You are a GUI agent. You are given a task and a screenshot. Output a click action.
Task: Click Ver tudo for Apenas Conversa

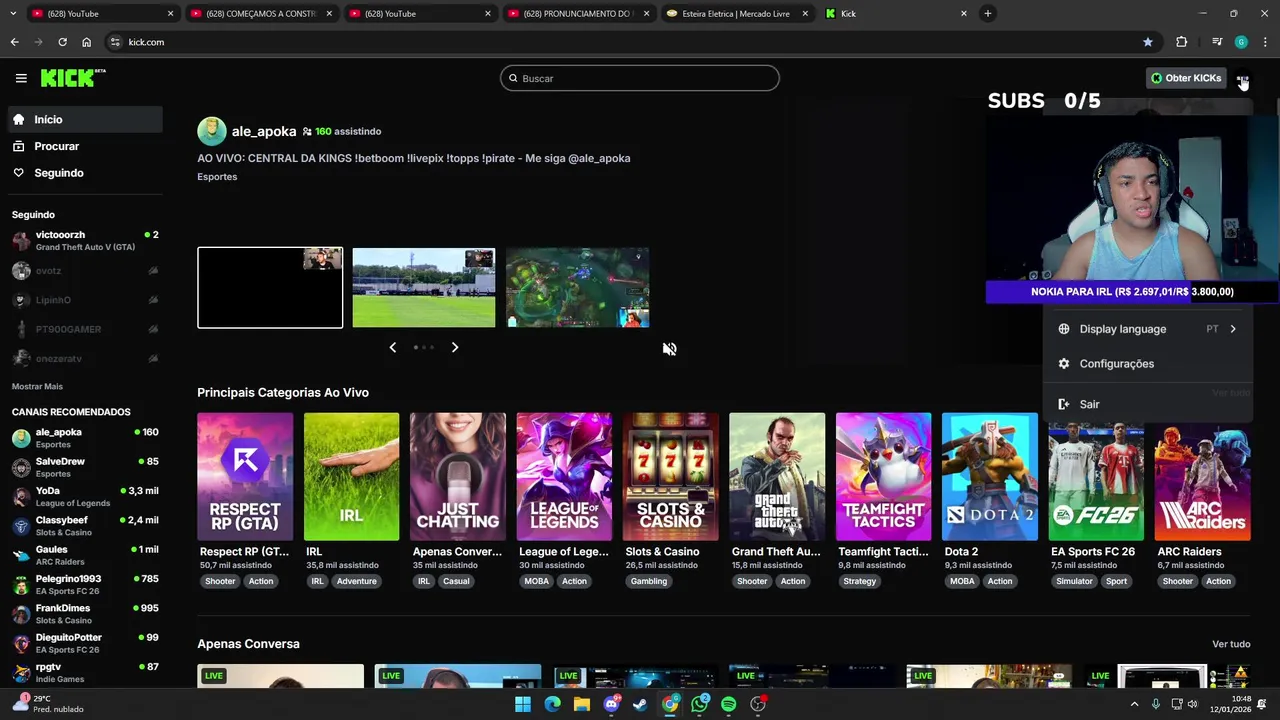1231,644
